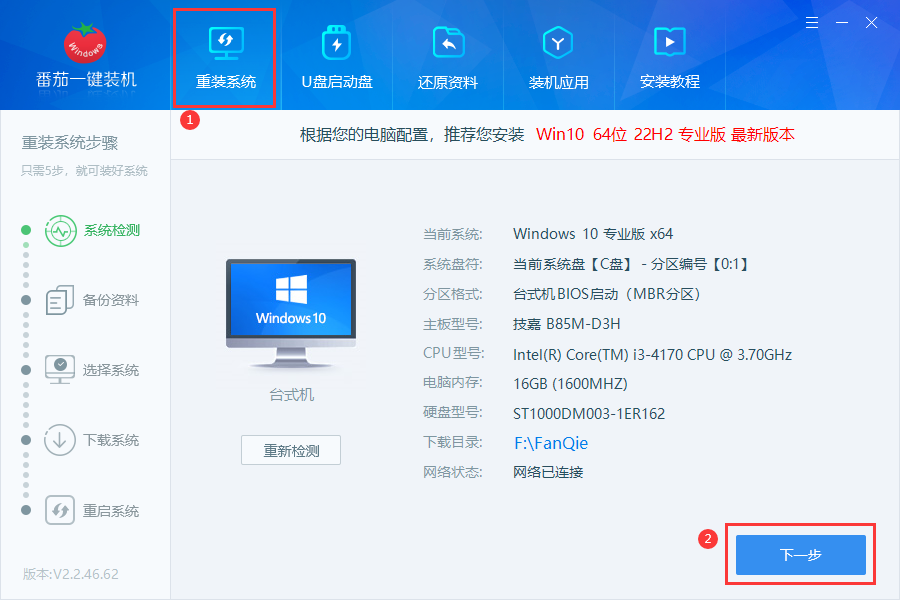Click the 番茄一键装机 app title
Viewport: 900px width, 600px height.
coord(87,80)
